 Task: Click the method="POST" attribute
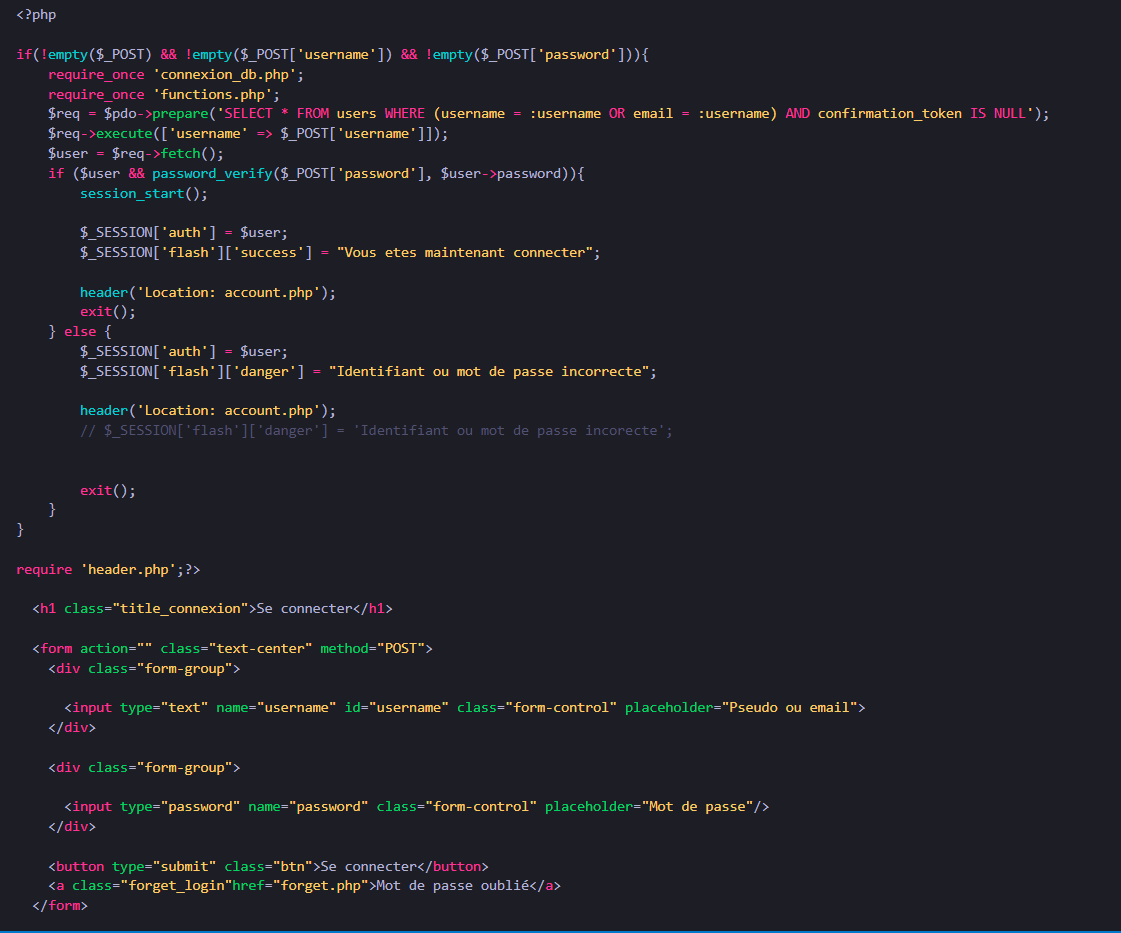(x=372, y=648)
